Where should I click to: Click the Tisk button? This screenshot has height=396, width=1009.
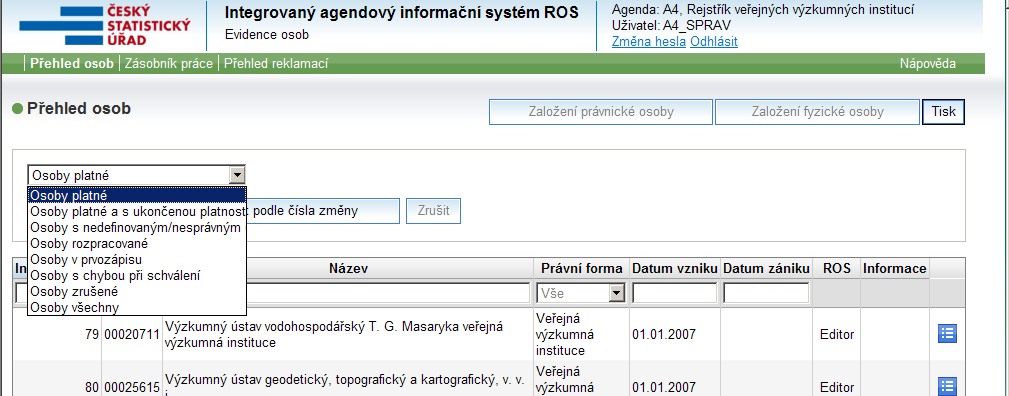(x=944, y=112)
